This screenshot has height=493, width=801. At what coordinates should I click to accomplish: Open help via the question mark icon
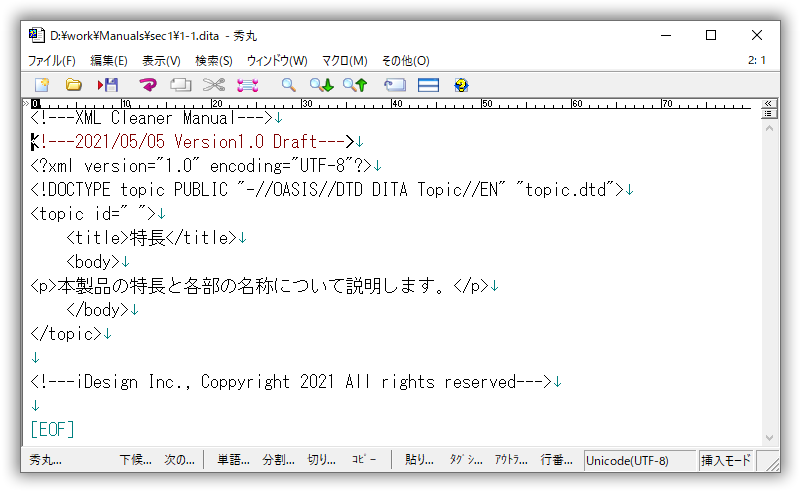pyautogui.click(x=461, y=85)
